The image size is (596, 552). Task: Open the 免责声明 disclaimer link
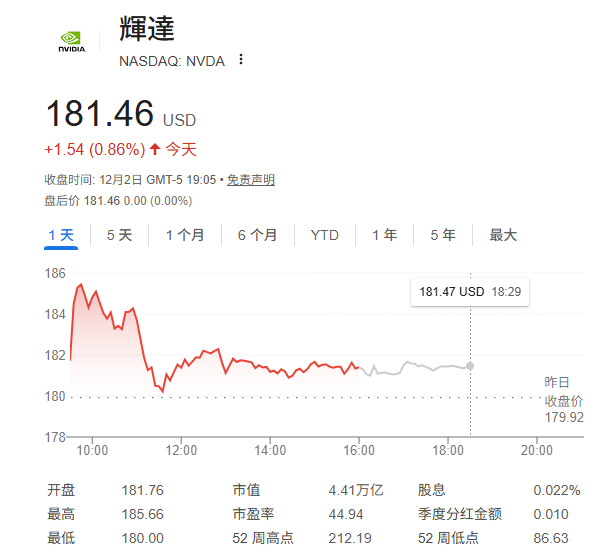(x=251, y=180)
